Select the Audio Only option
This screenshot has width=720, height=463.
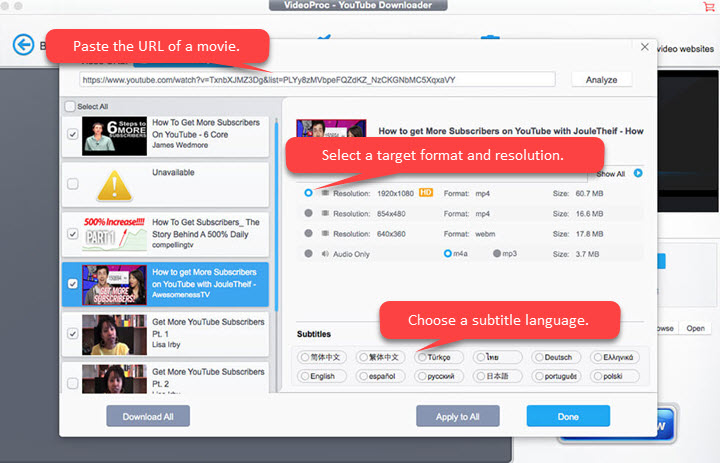pos(308,254)
